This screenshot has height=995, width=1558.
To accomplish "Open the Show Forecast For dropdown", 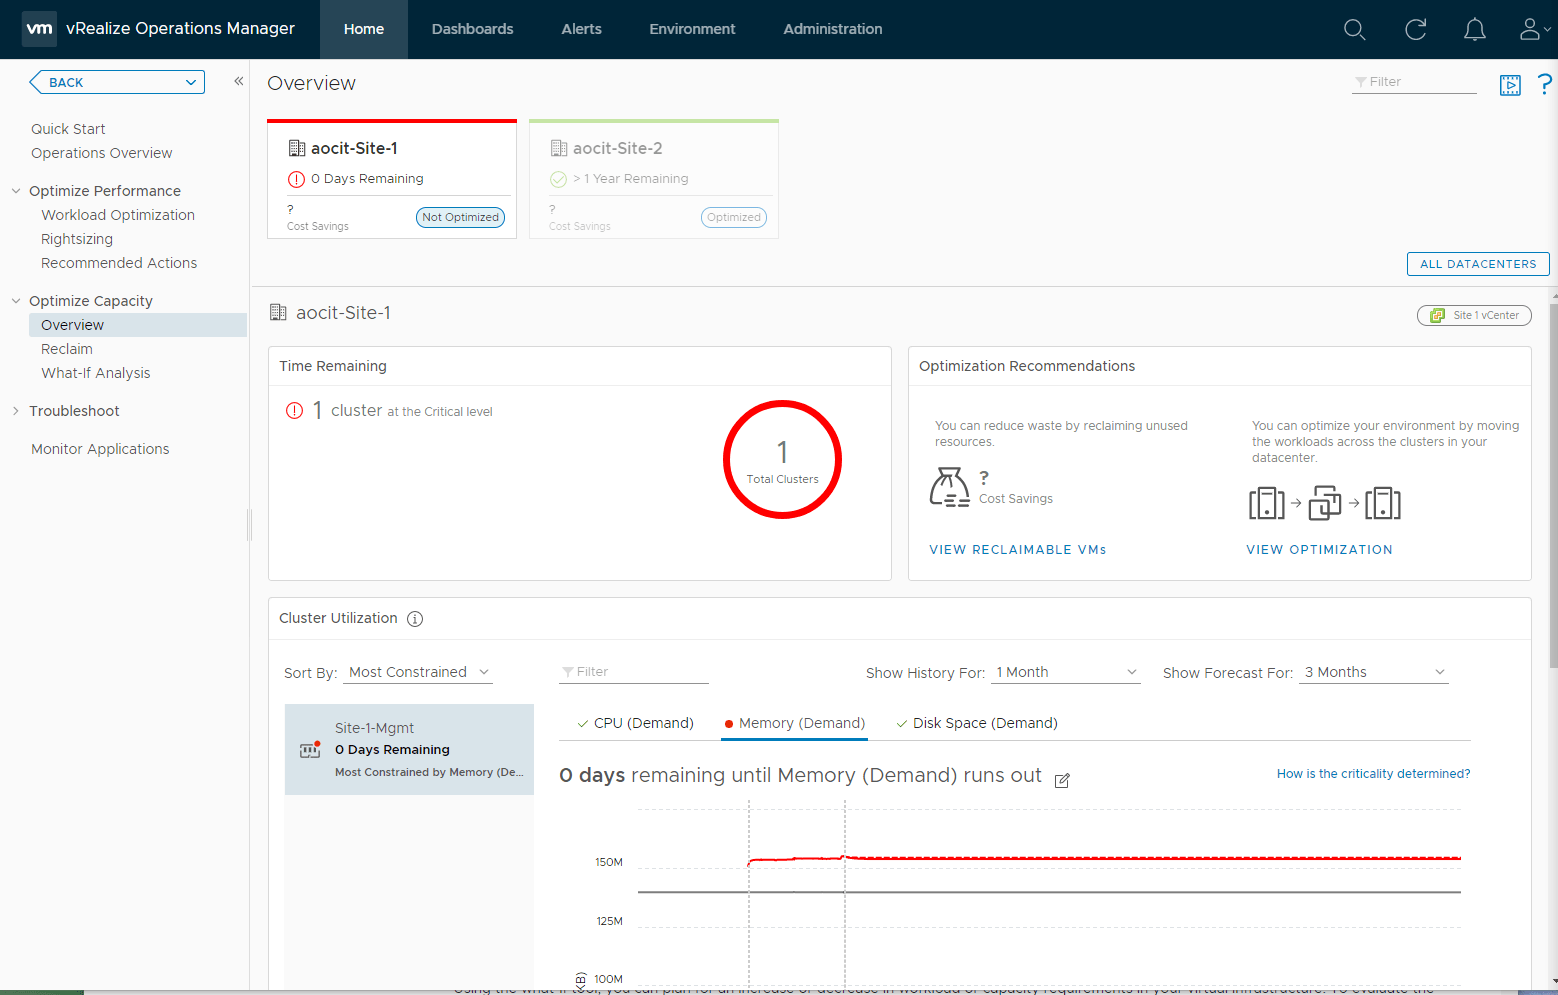I will [x=1374, y=673].
